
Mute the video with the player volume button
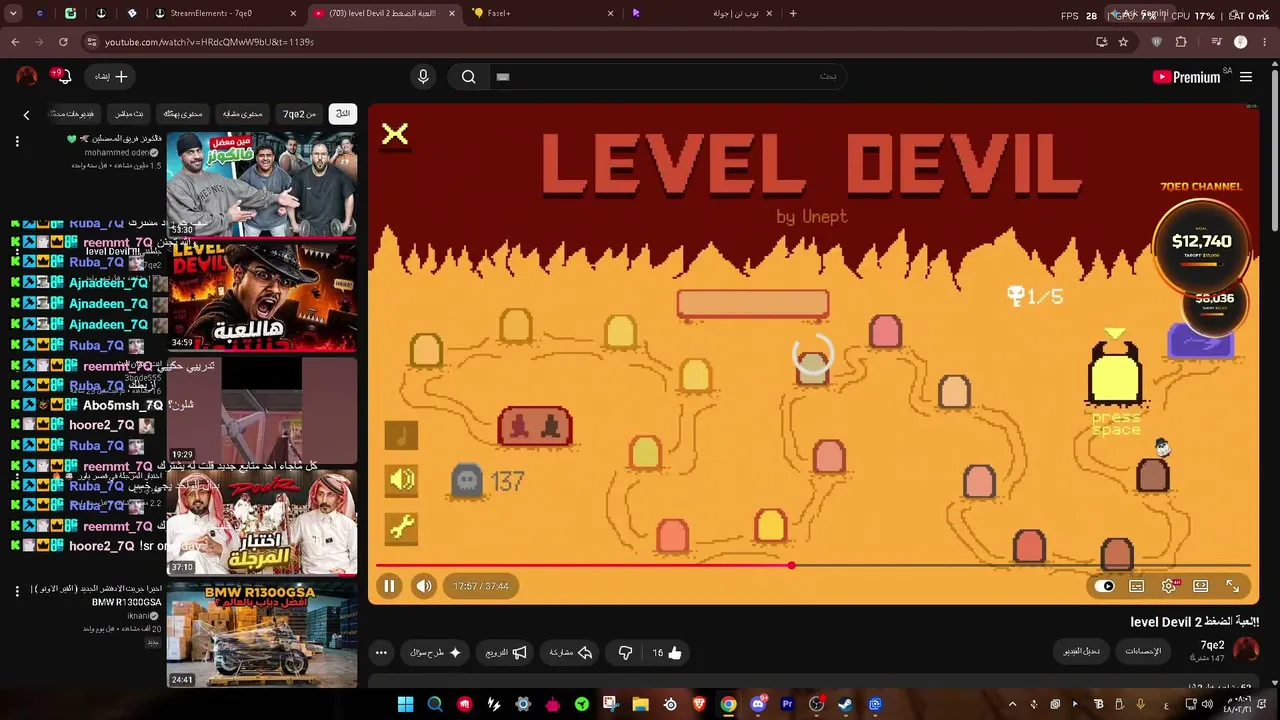click(x=424, y=586)
